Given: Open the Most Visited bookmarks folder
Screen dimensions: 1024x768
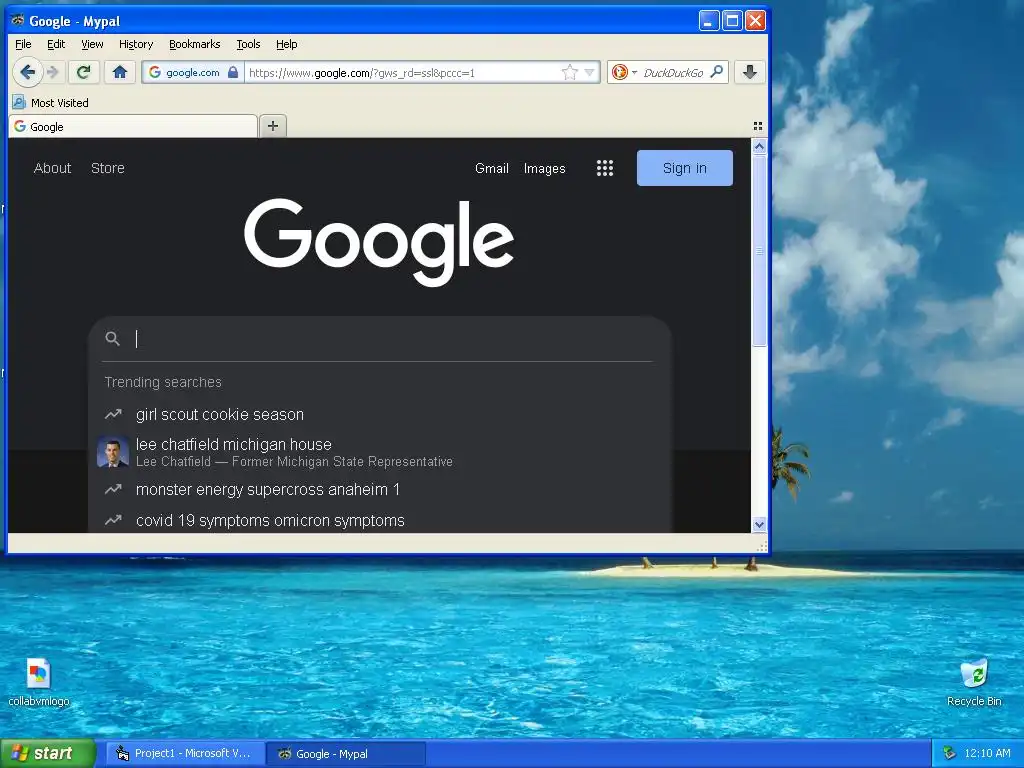Looking at the screenshot, I should 51,103.
